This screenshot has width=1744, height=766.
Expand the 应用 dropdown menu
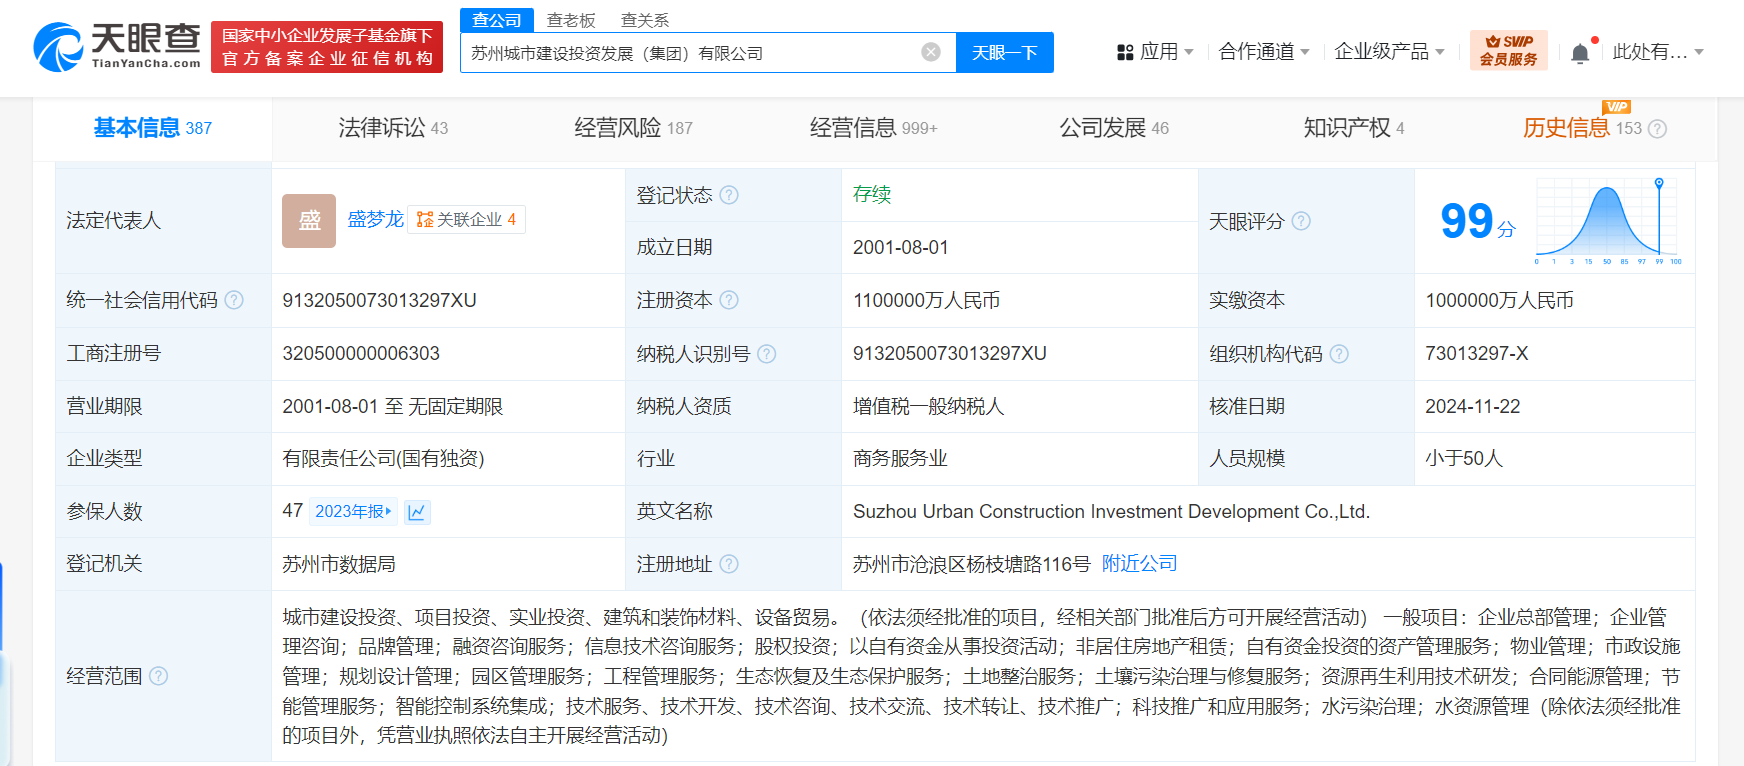coord(1155,52)
